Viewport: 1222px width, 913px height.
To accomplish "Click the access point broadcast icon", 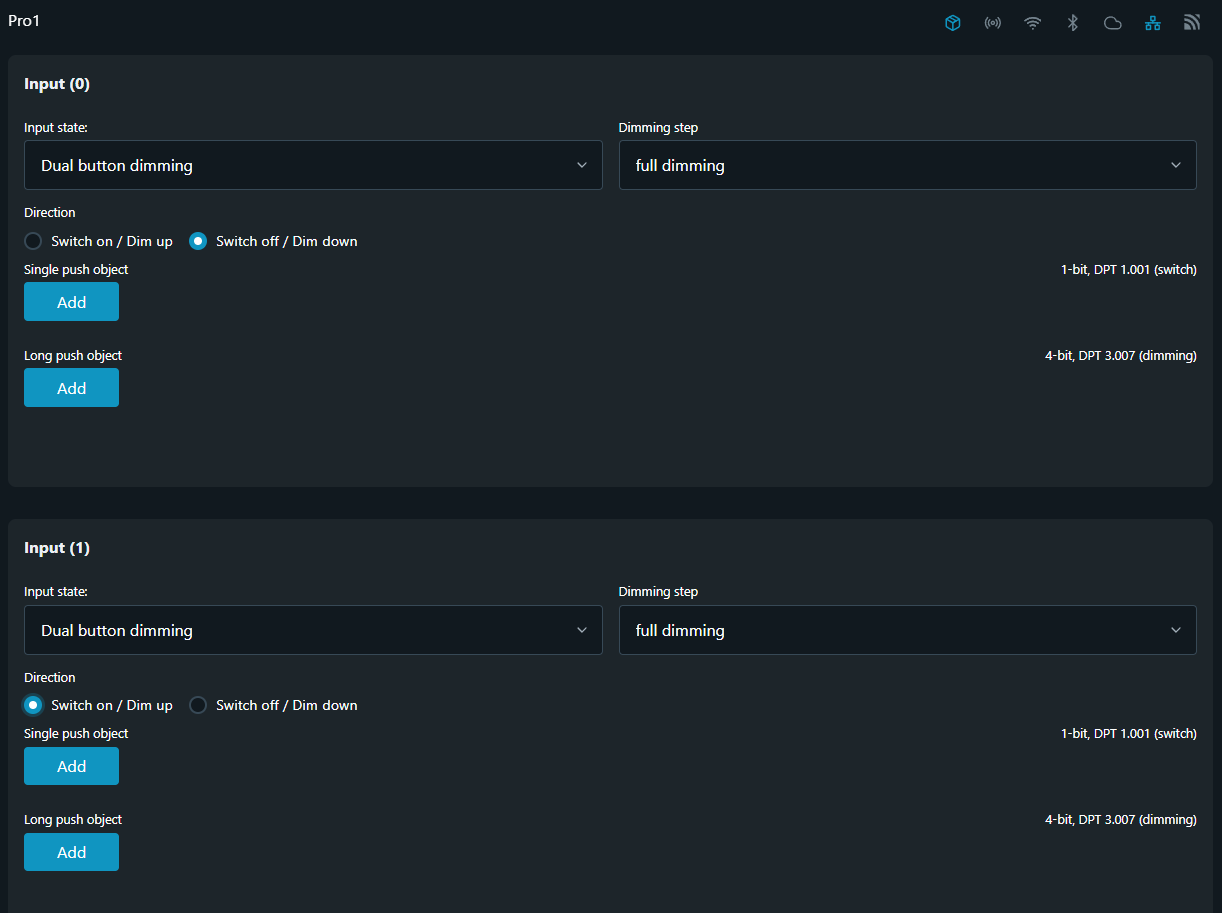I will [993, 23].
